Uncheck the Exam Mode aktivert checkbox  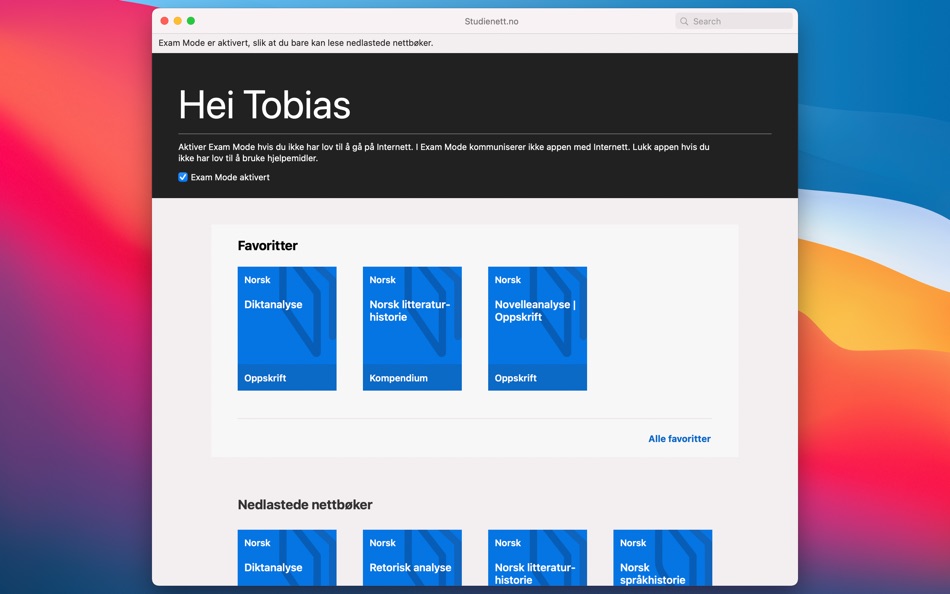(182, 177)
